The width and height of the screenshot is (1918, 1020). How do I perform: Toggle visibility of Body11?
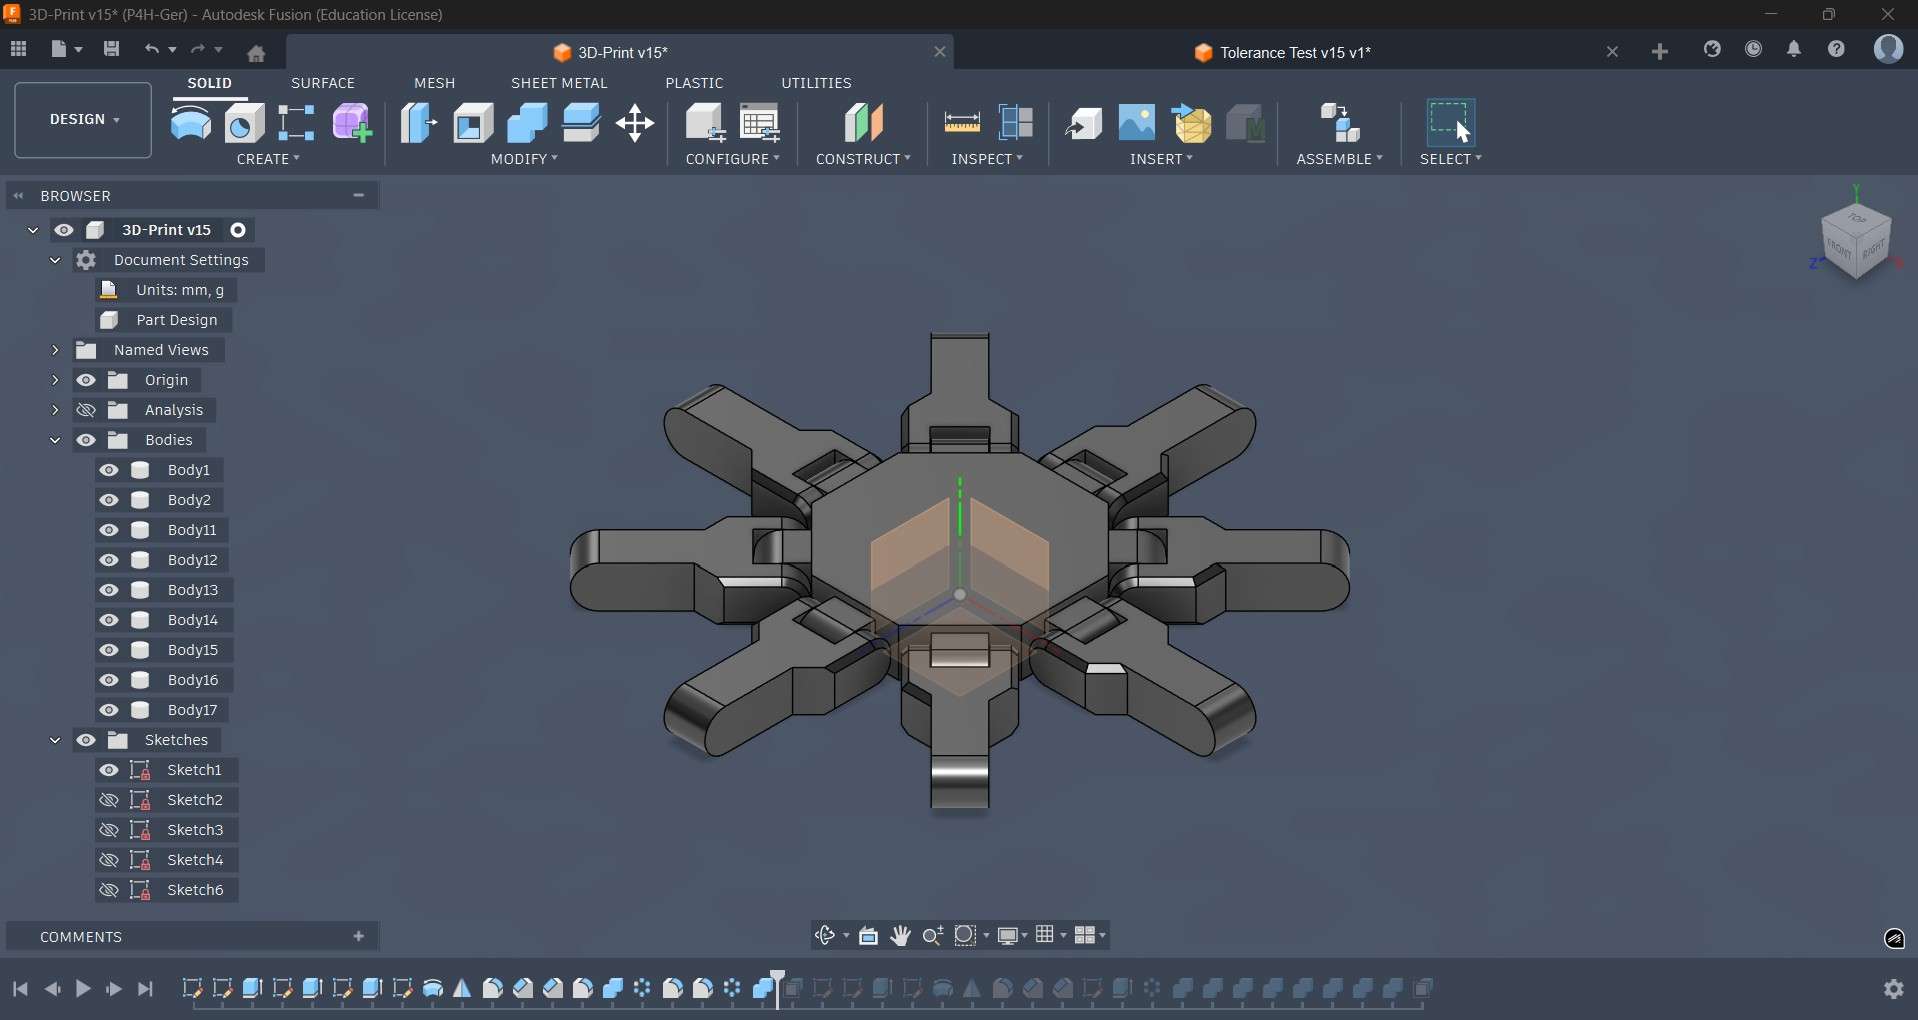(109, 530)
